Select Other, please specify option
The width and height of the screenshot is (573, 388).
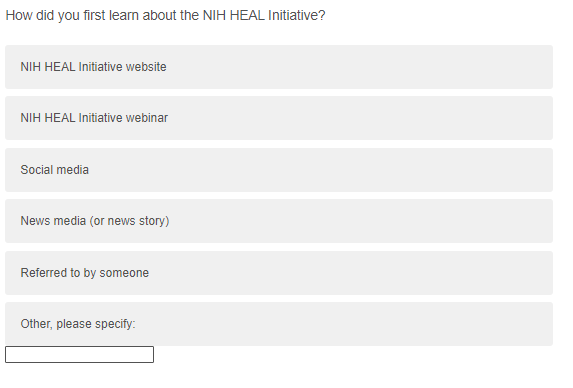[279, 324]
